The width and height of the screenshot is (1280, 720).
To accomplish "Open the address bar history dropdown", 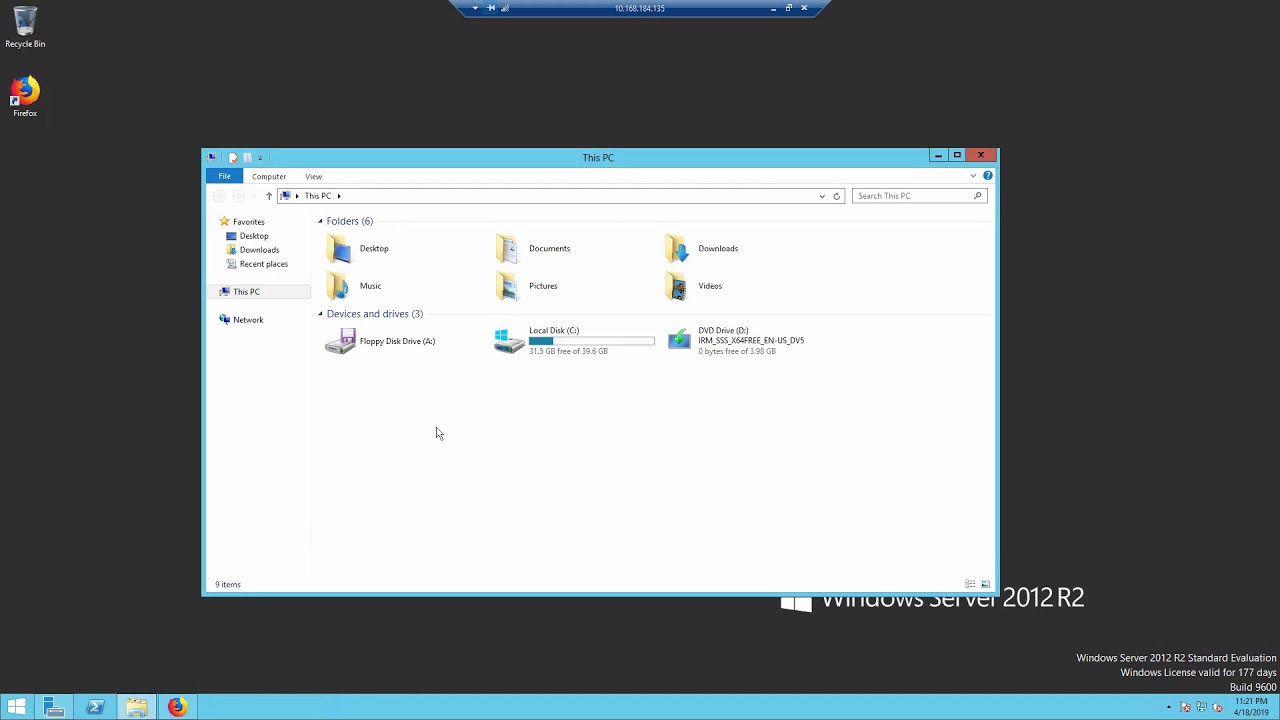I will (x=822, y=196).
